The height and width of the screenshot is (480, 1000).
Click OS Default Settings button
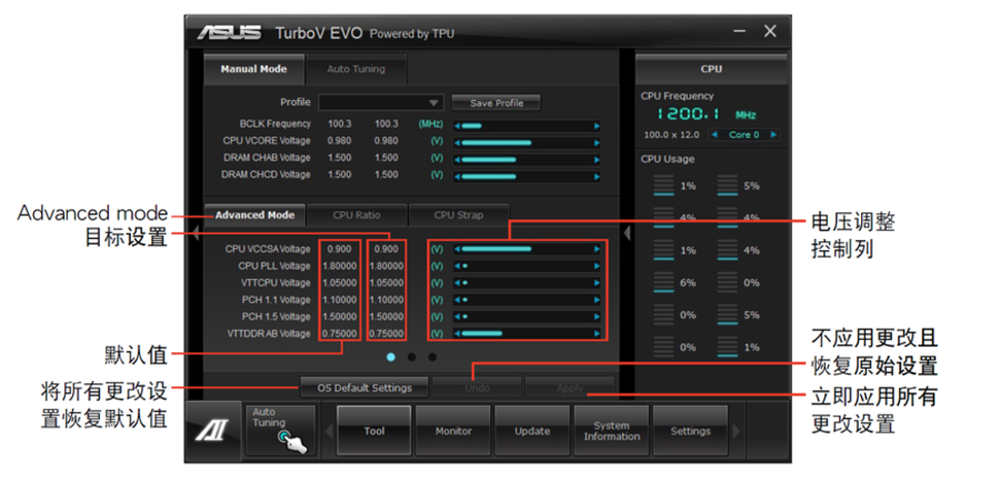coord(364,388)
